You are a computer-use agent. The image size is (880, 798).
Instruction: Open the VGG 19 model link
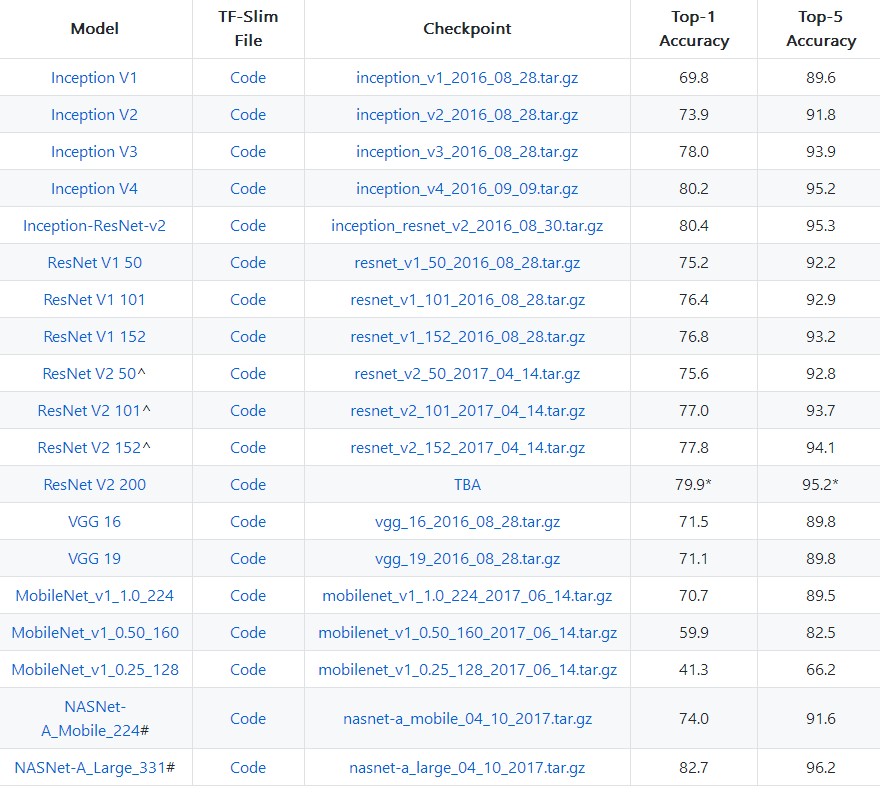(94, 559)
